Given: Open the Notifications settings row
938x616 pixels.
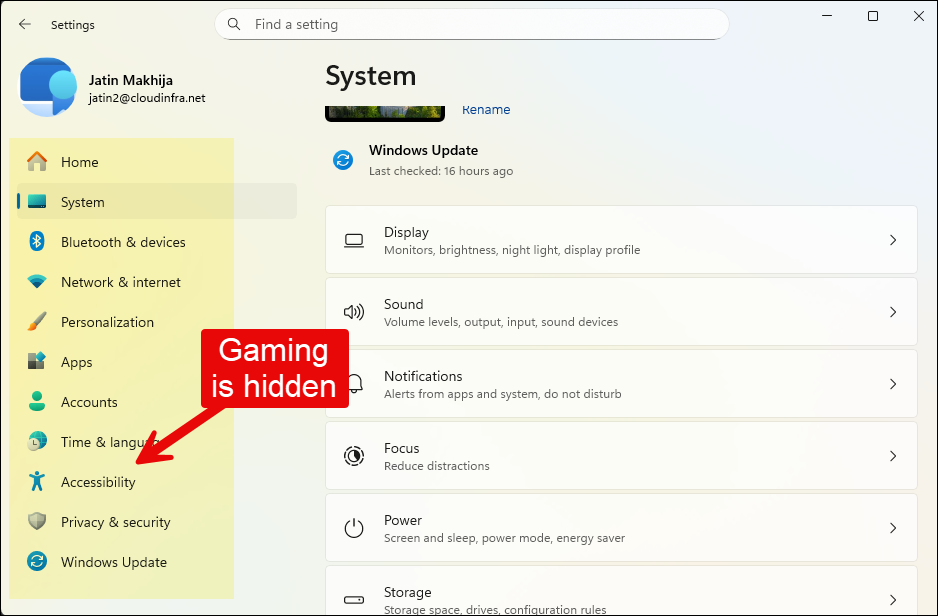Looking at the screenshot, I should (620, 384).
